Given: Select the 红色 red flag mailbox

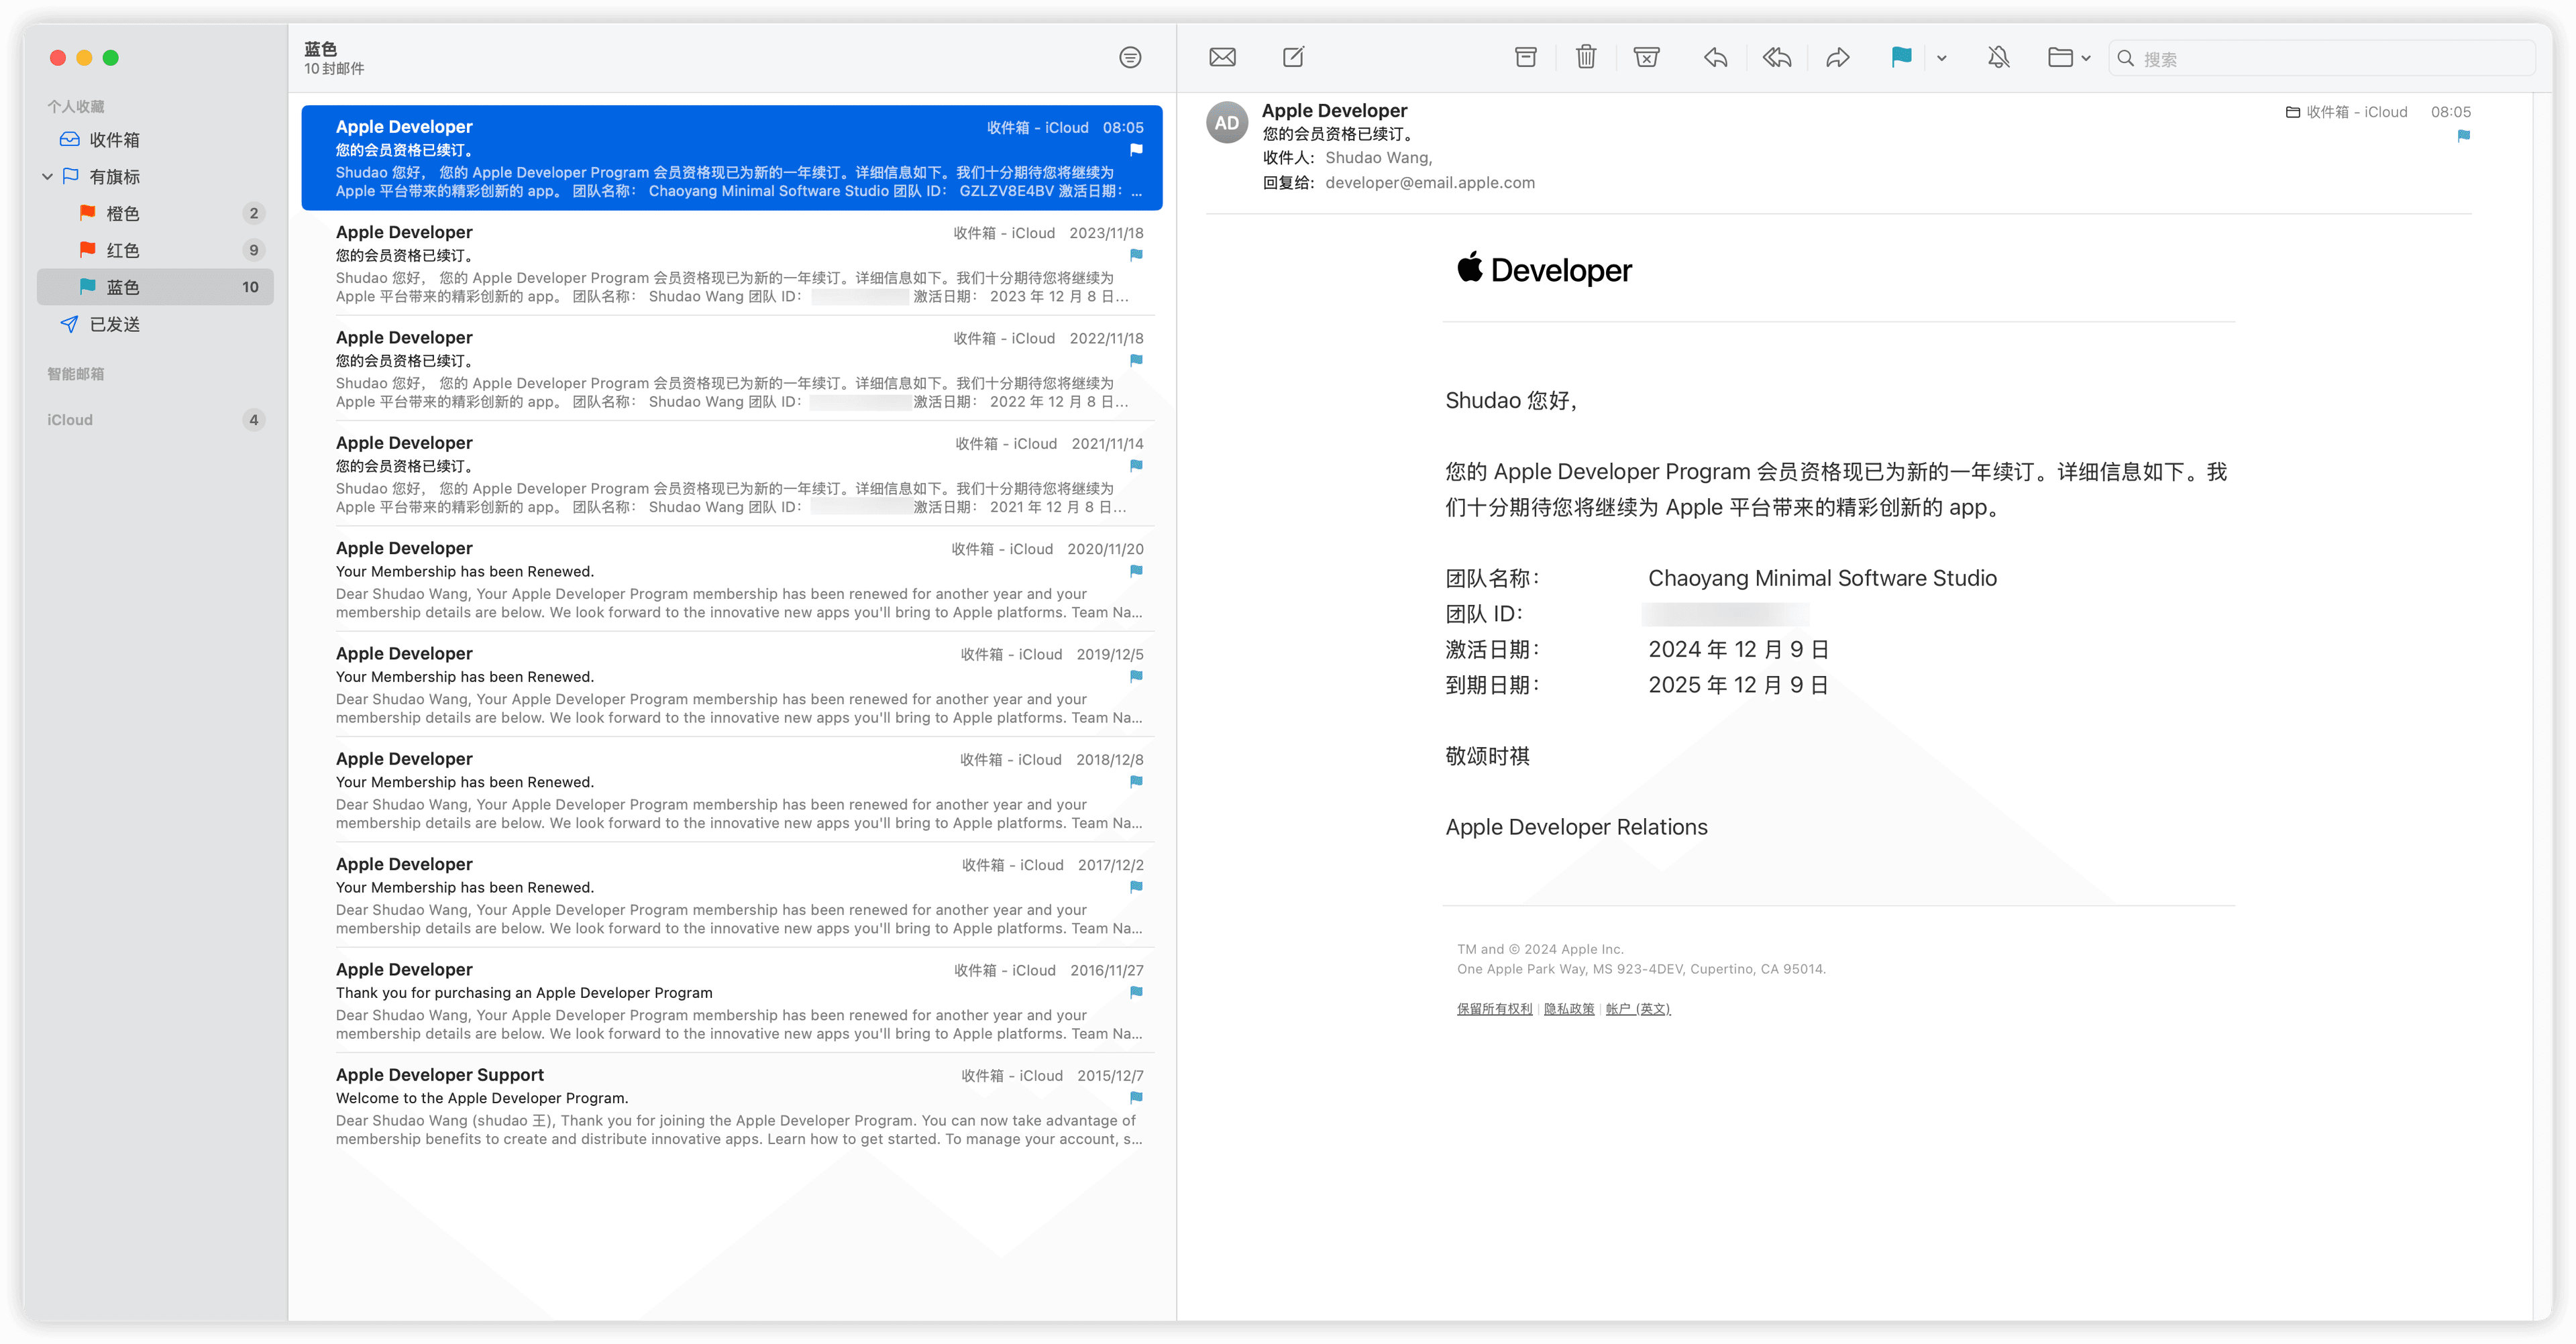Looking at the screenshot, I should click(122, 250).
